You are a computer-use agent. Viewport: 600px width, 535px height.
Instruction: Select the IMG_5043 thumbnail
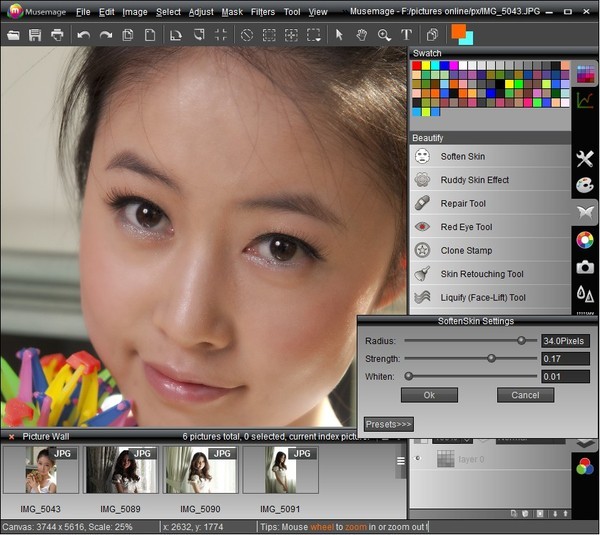pos(41,470)
